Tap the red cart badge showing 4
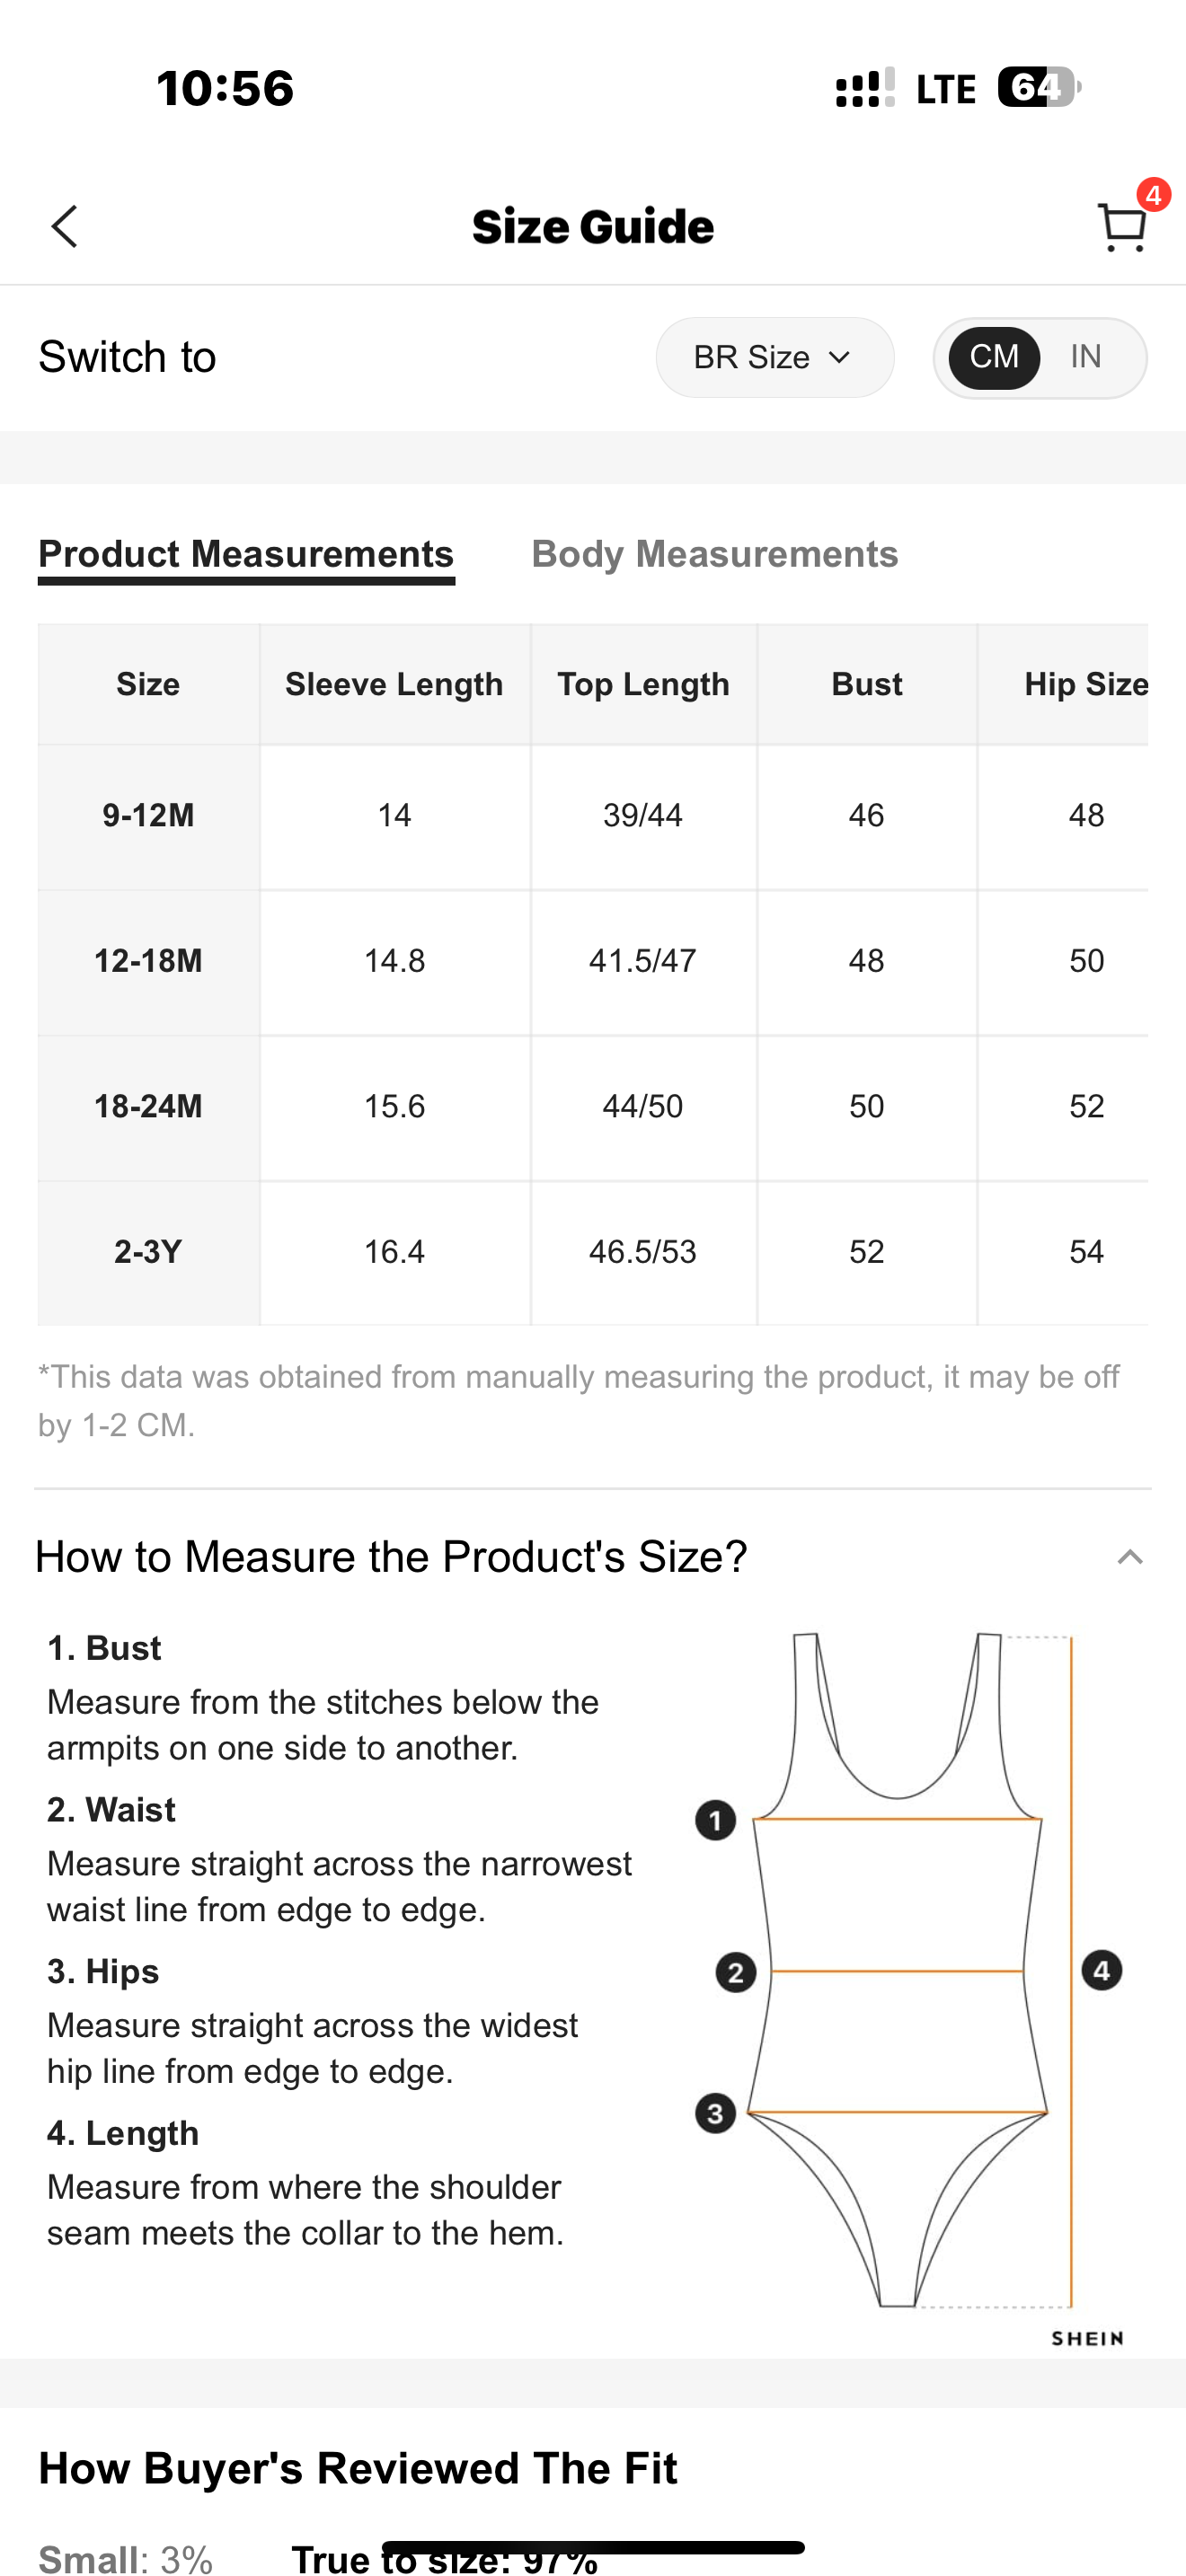The image size is (1186, 2576). click(x=1153, y=195)
